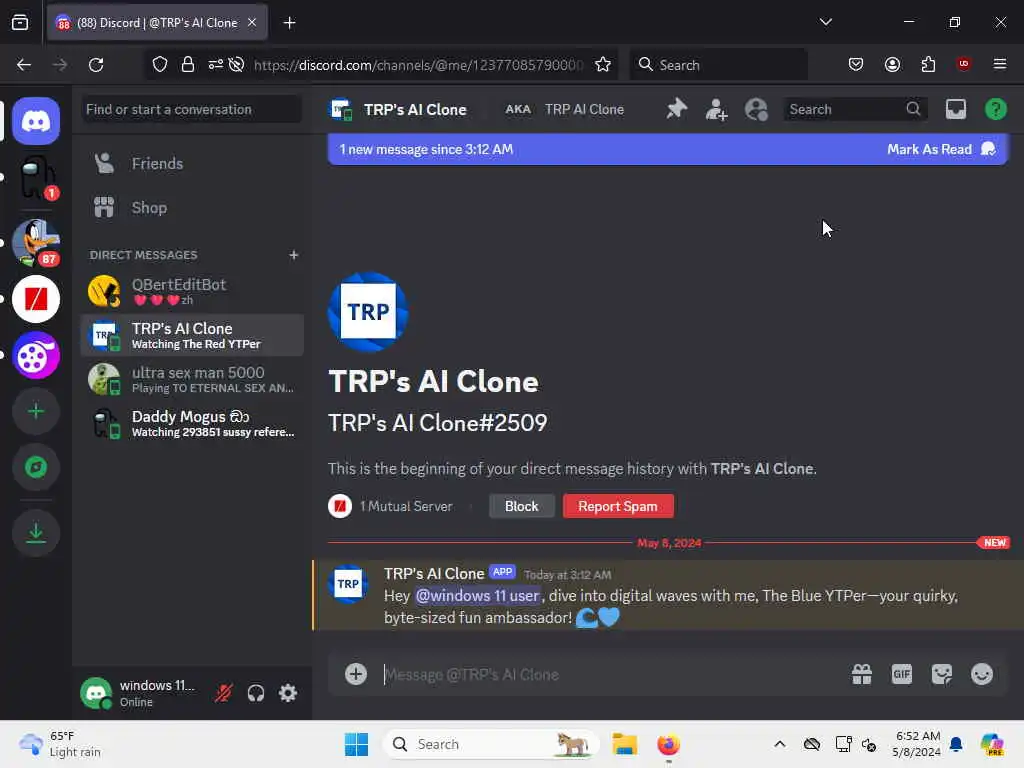
Task: Open Firefox Pocket save icon
Action: (856, 65)
